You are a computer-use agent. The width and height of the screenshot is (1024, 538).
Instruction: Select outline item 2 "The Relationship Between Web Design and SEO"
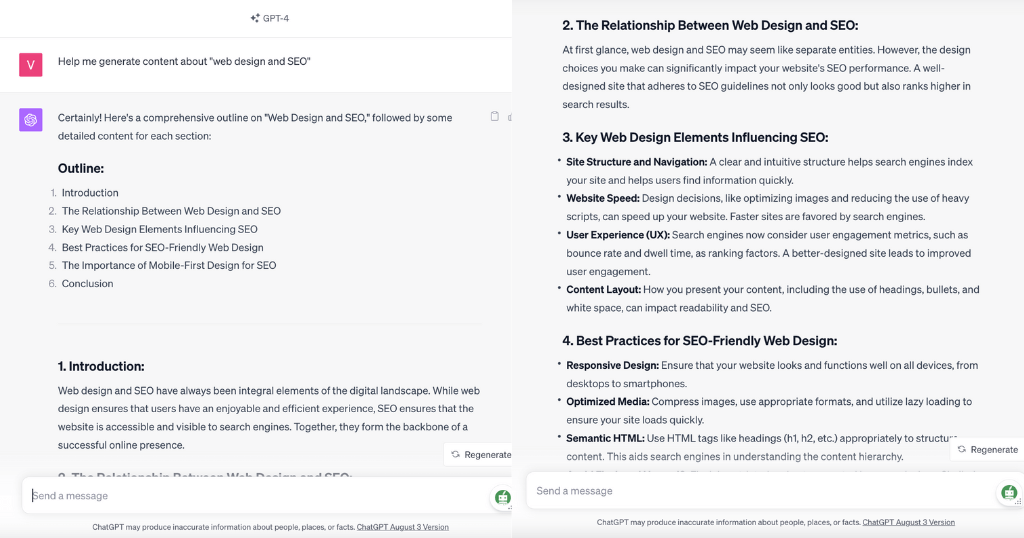click(171, 211)
